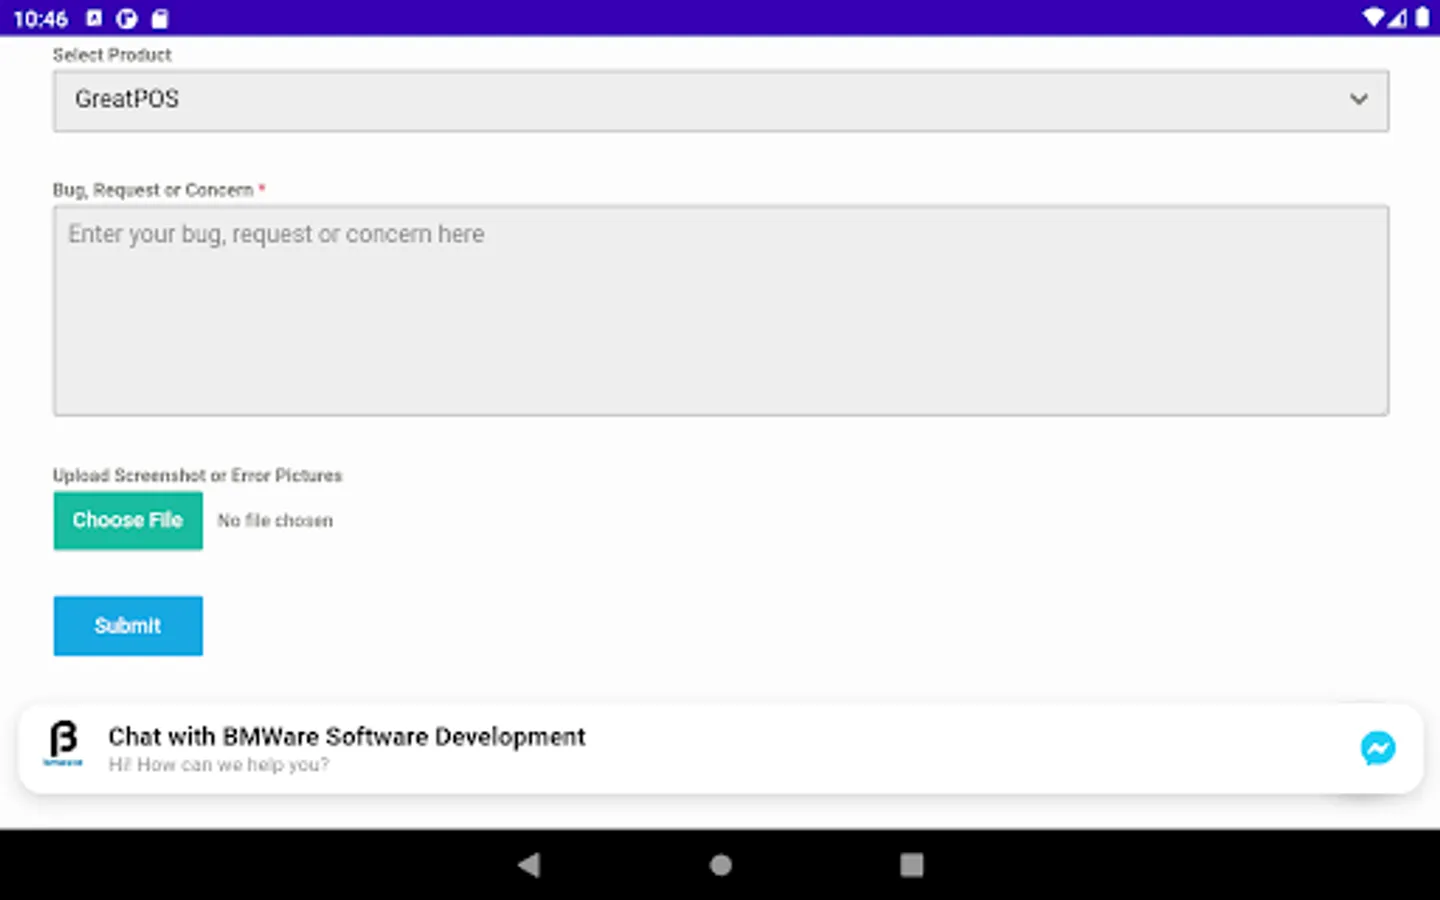
Task: Tap the circular notification icon in status bar
Action: tap(127, 18)
